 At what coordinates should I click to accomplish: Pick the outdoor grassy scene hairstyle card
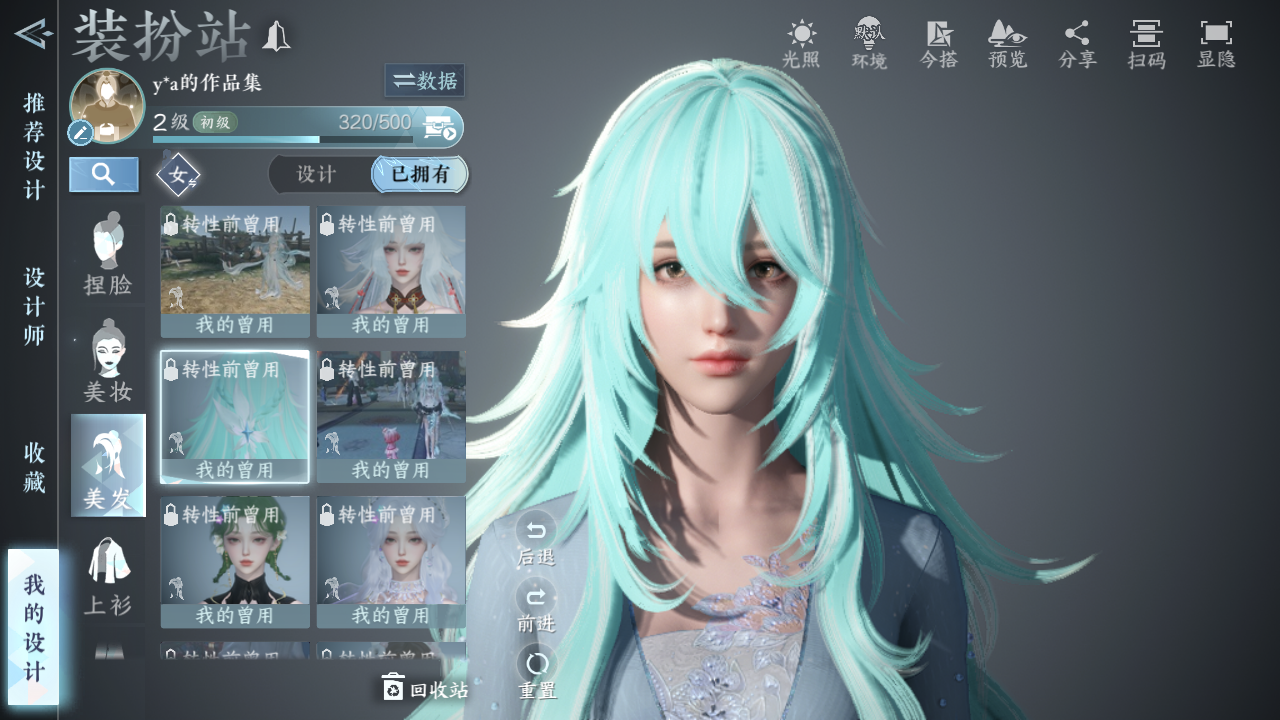pos(235,272)
